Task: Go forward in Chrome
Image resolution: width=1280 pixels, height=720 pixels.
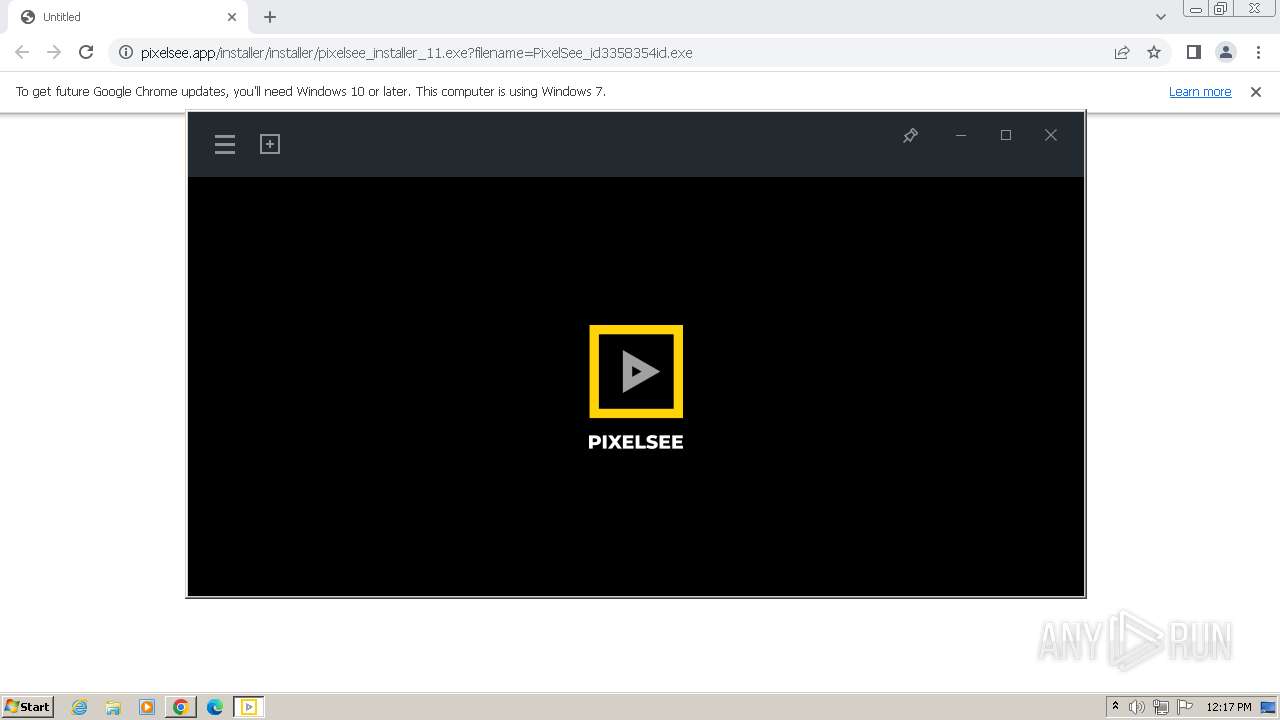Action: click(x=54, y=52)
